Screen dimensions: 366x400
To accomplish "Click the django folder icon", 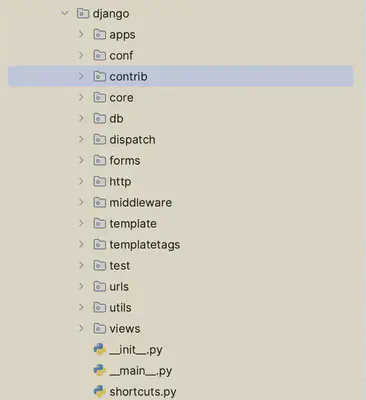I will click(83, 13).
